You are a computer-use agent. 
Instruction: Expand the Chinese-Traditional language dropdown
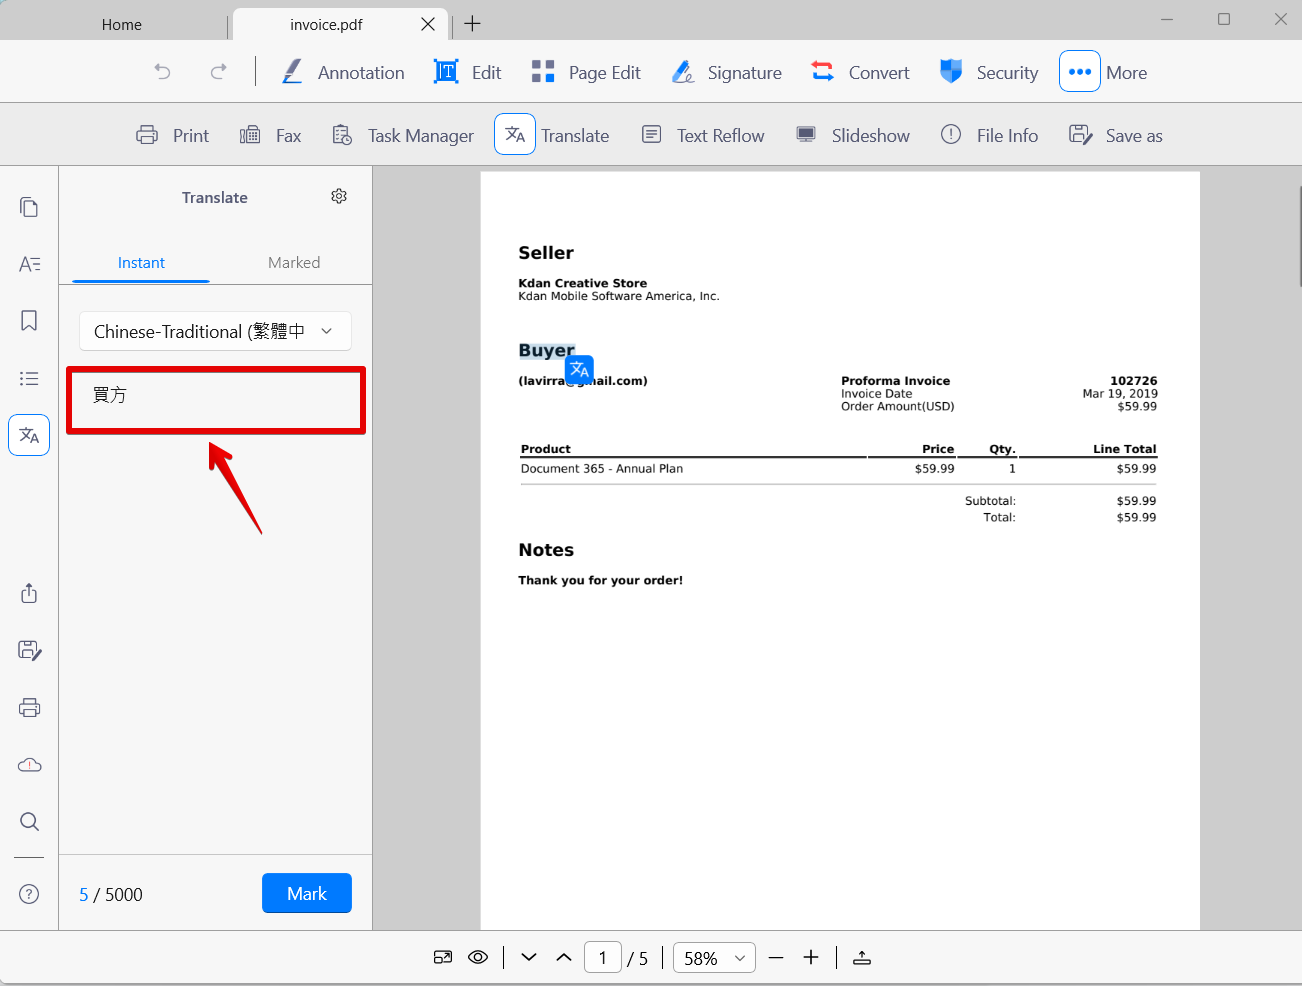click(215, 331)
